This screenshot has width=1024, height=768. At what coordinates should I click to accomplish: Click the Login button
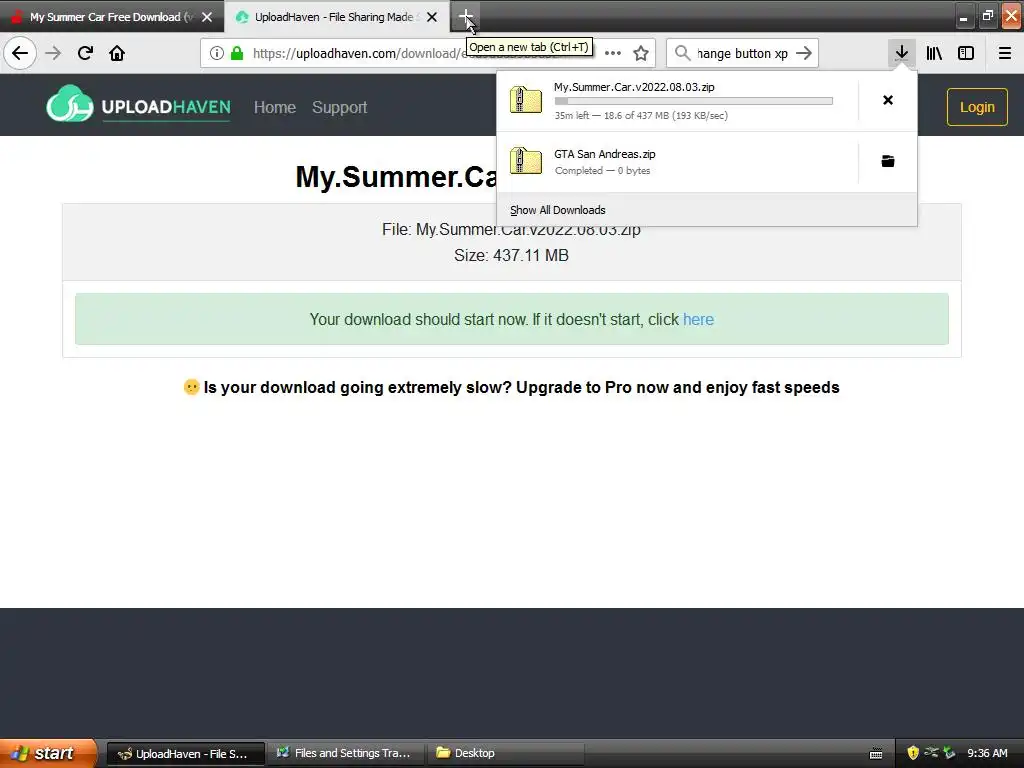(977, 107)
